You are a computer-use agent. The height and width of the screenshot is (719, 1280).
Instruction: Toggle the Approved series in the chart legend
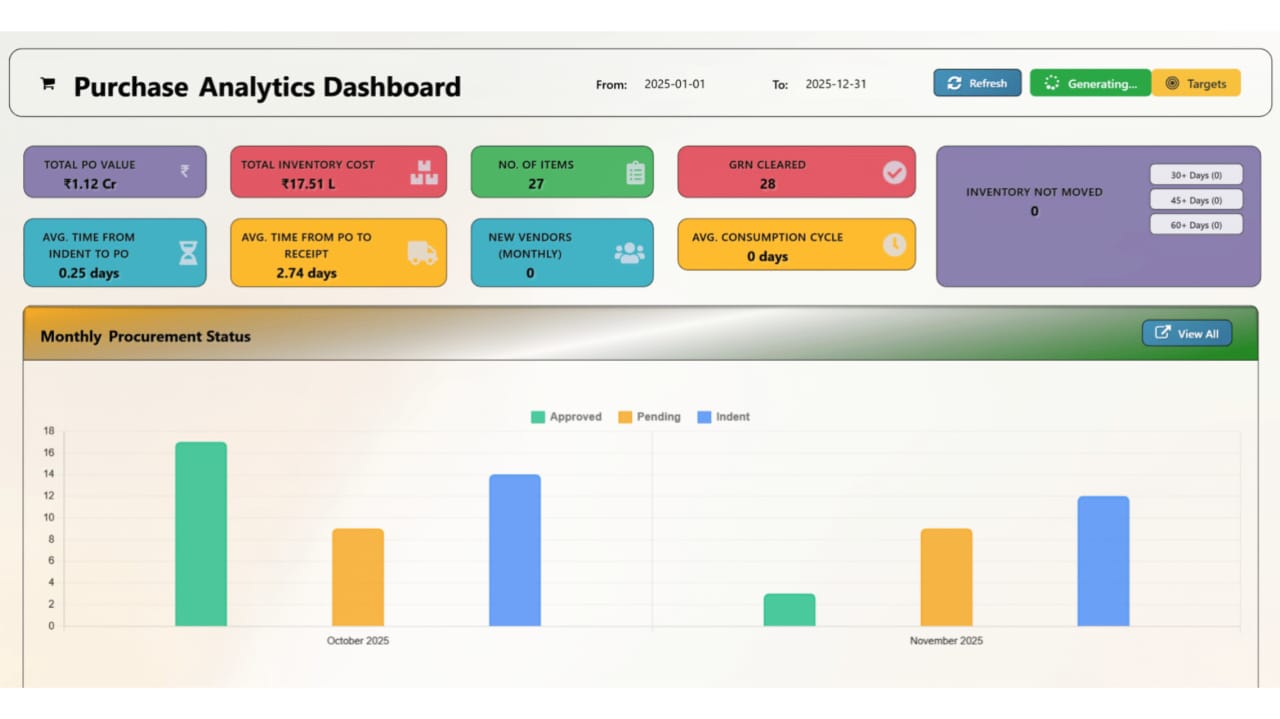click(x=566, y=417)
